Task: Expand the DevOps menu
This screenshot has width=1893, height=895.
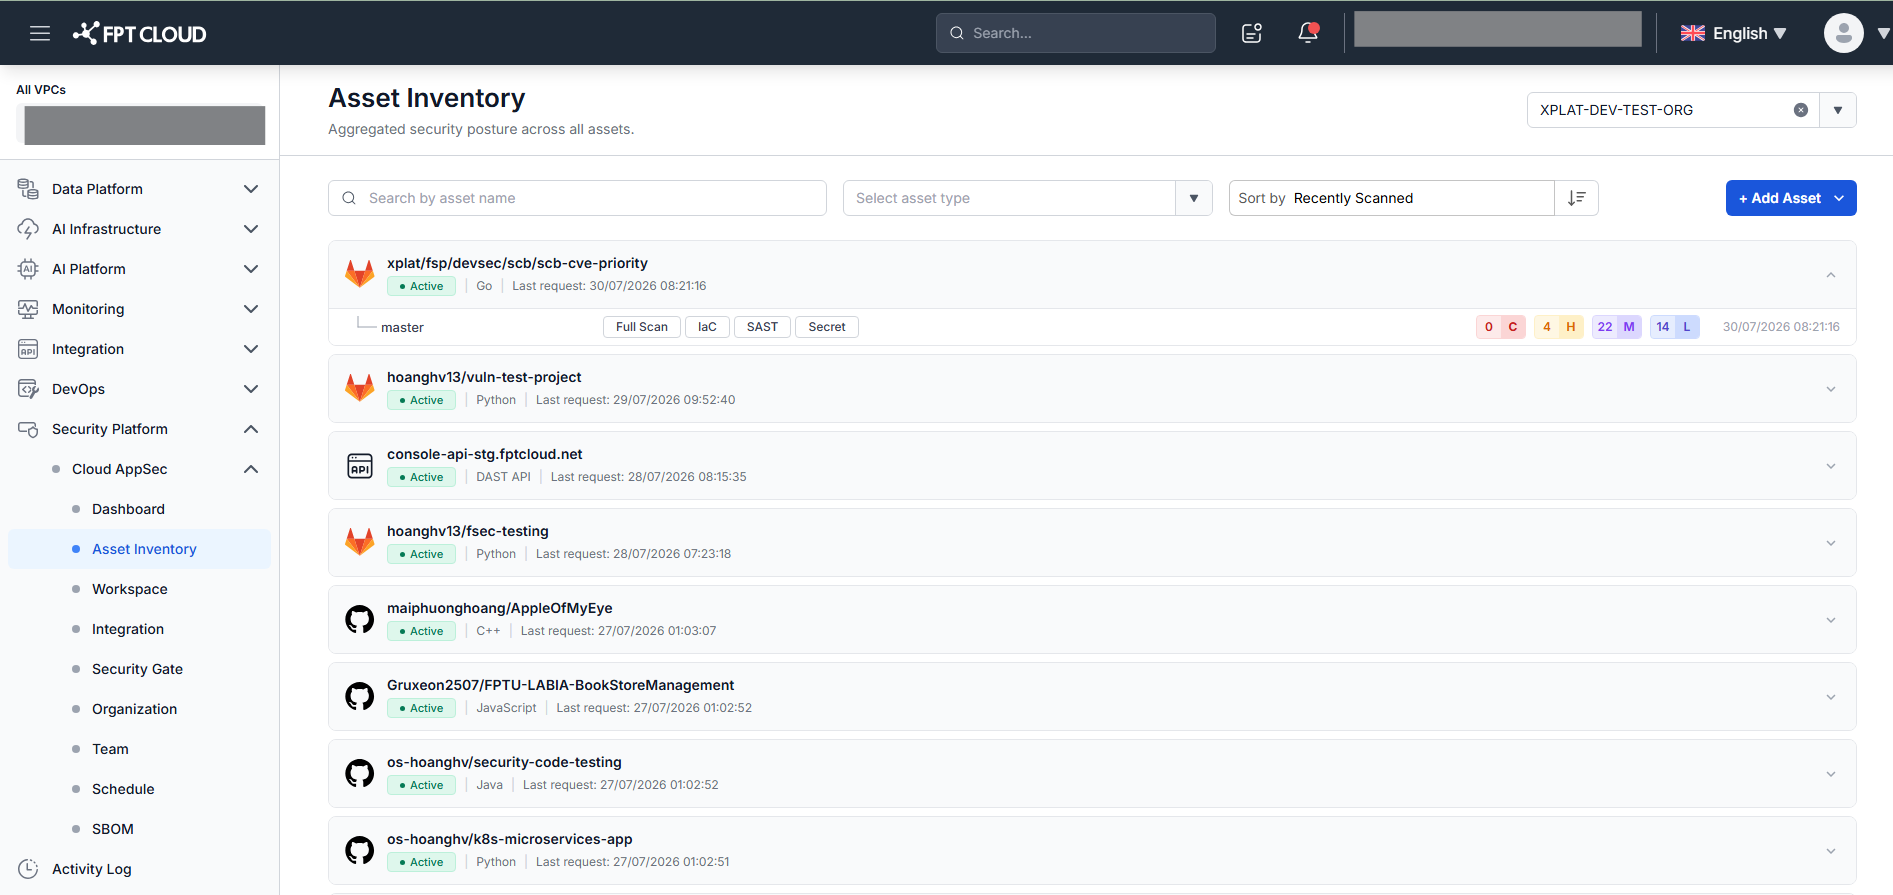Action: (251, 389)
